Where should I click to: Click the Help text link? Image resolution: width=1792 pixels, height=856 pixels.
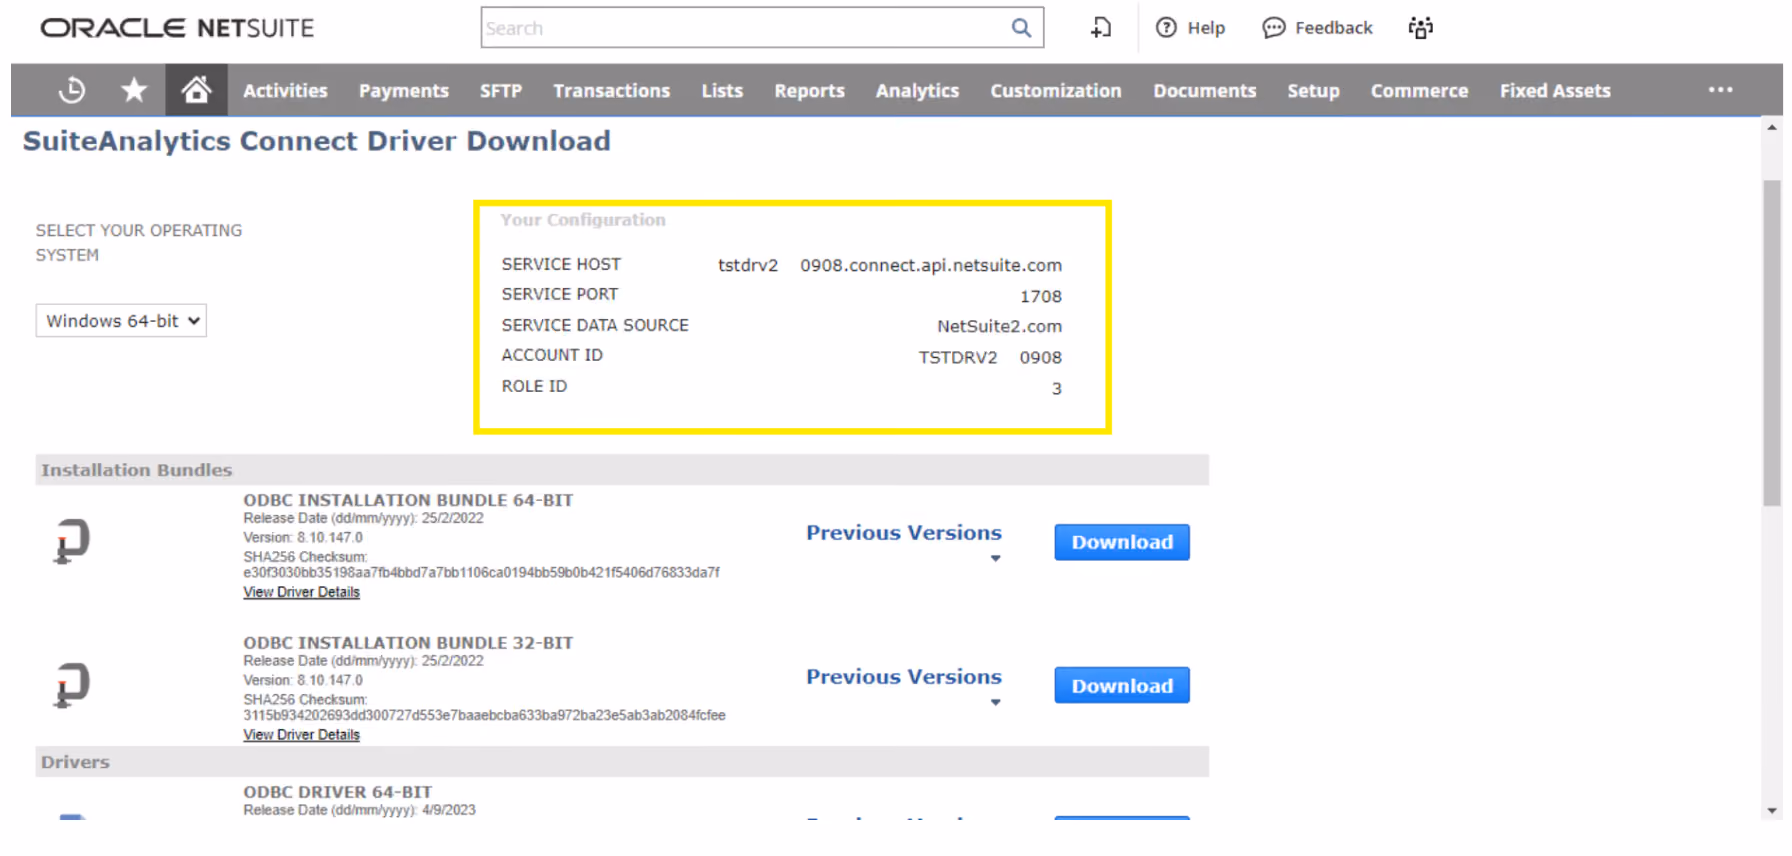tap(1206, 28)
